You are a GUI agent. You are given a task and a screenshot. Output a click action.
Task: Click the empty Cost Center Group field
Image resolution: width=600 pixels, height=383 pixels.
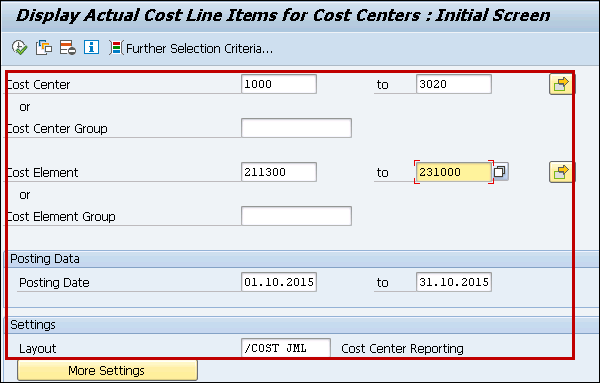[x=296, y=128]
